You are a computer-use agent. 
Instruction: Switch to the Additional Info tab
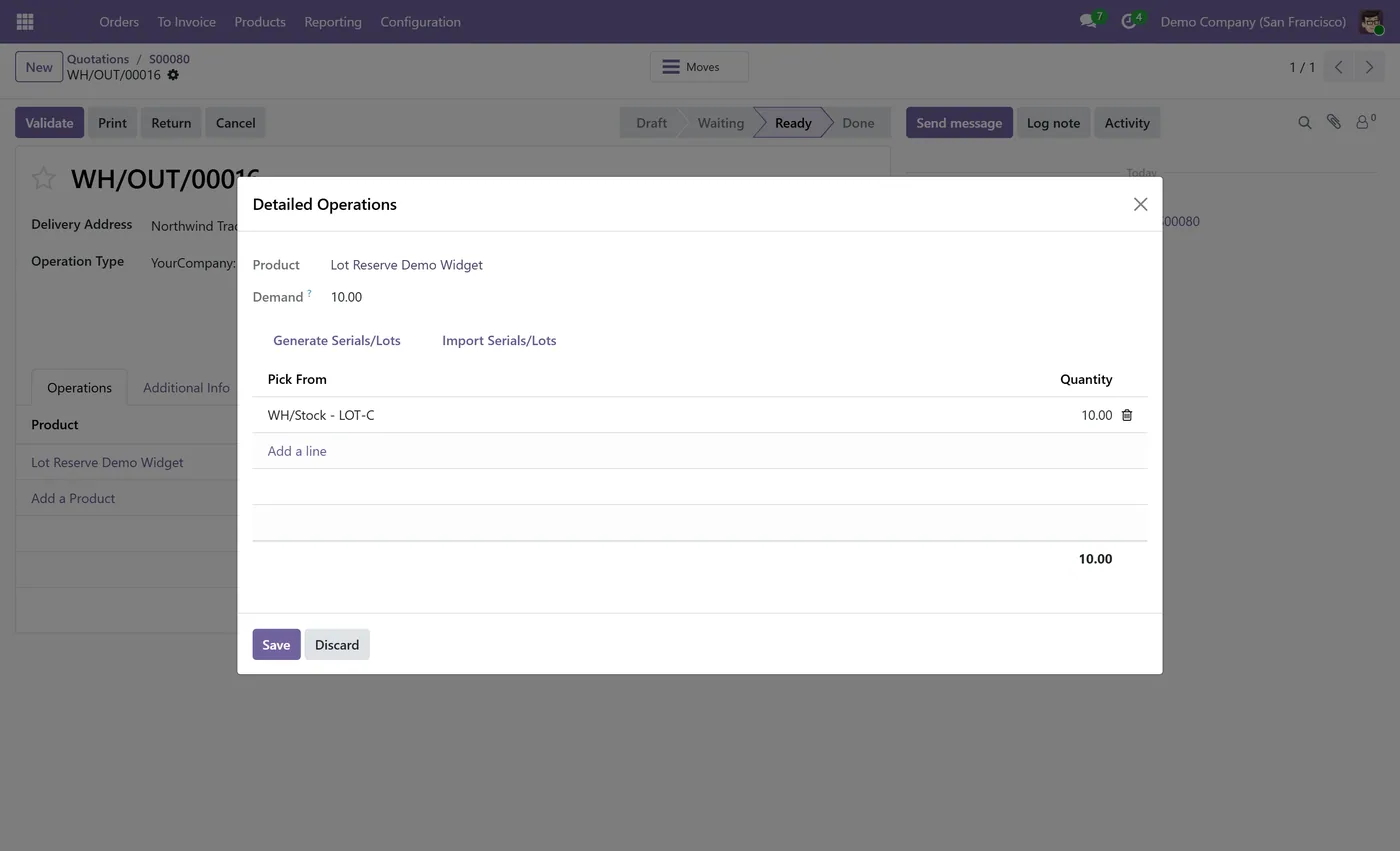pos(186,387)
